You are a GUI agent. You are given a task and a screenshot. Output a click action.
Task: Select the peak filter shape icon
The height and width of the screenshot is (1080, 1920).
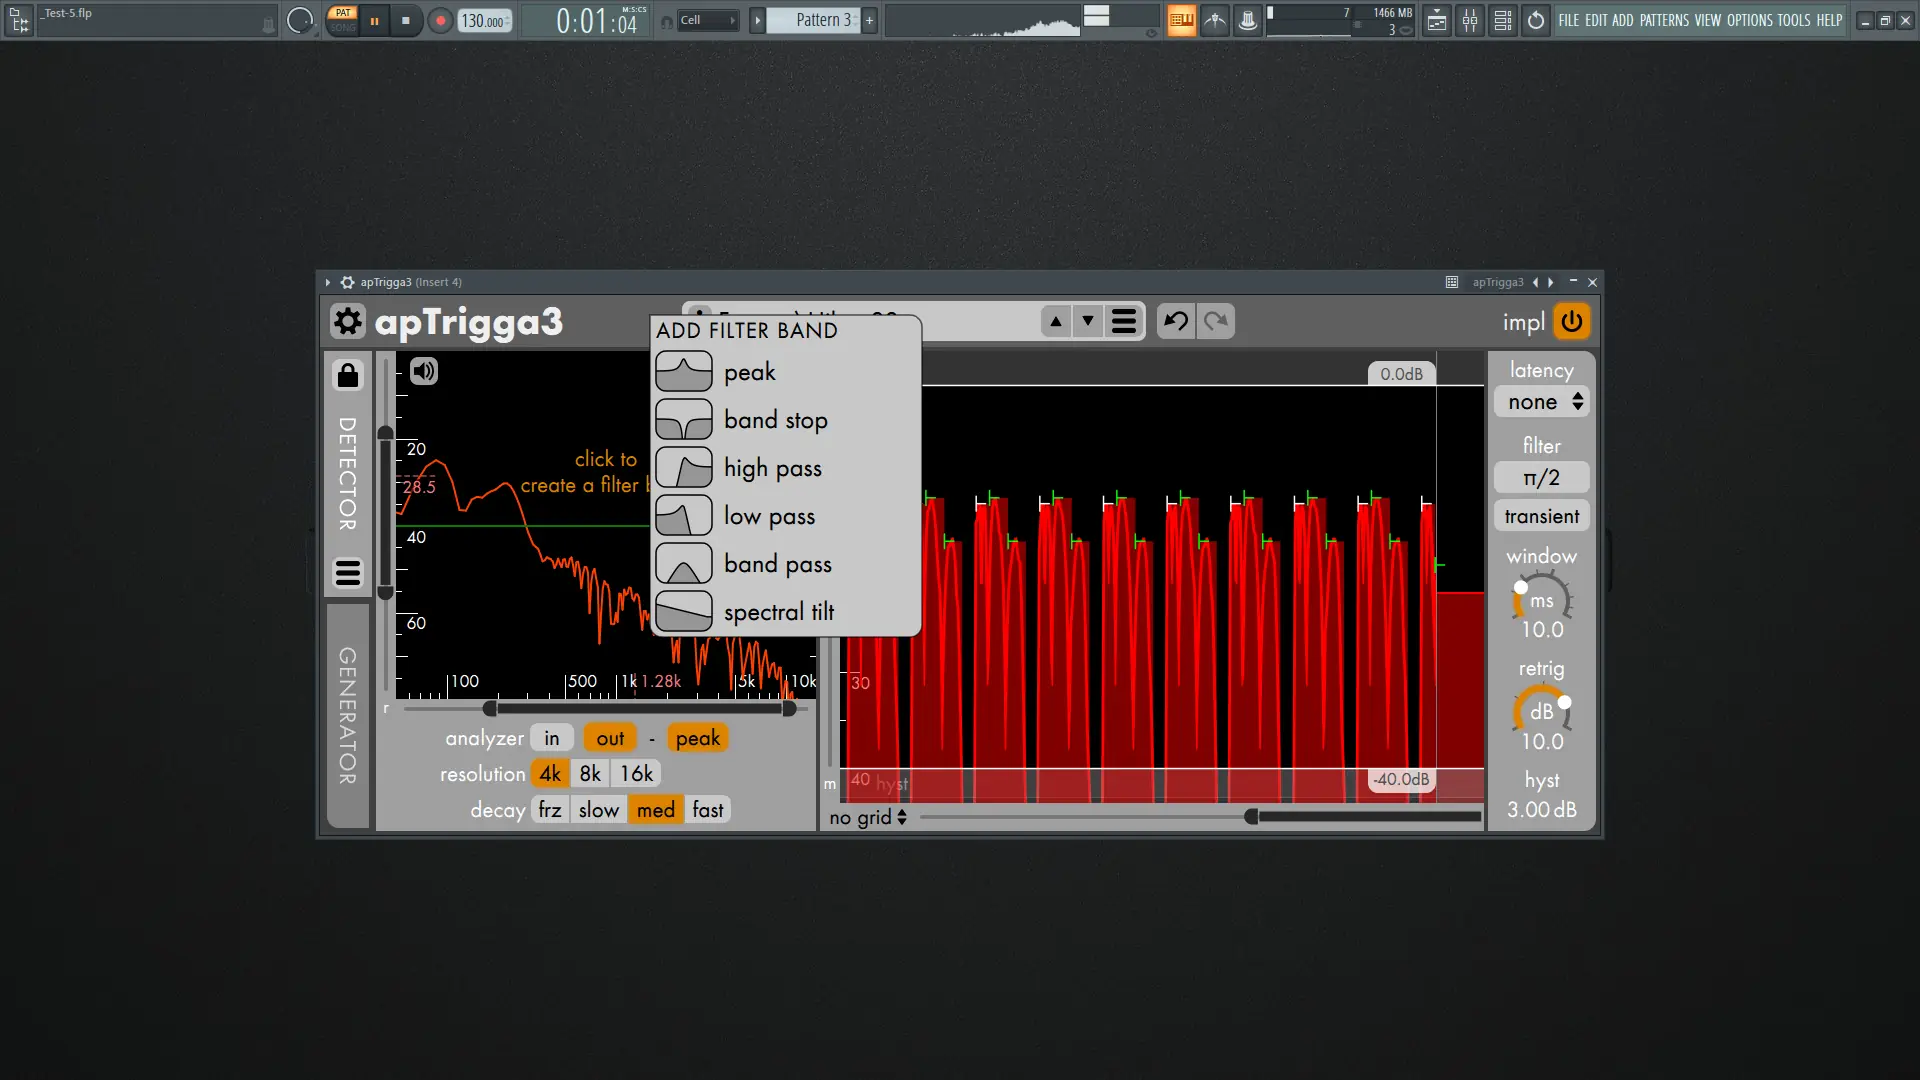(x=684, y=372)
